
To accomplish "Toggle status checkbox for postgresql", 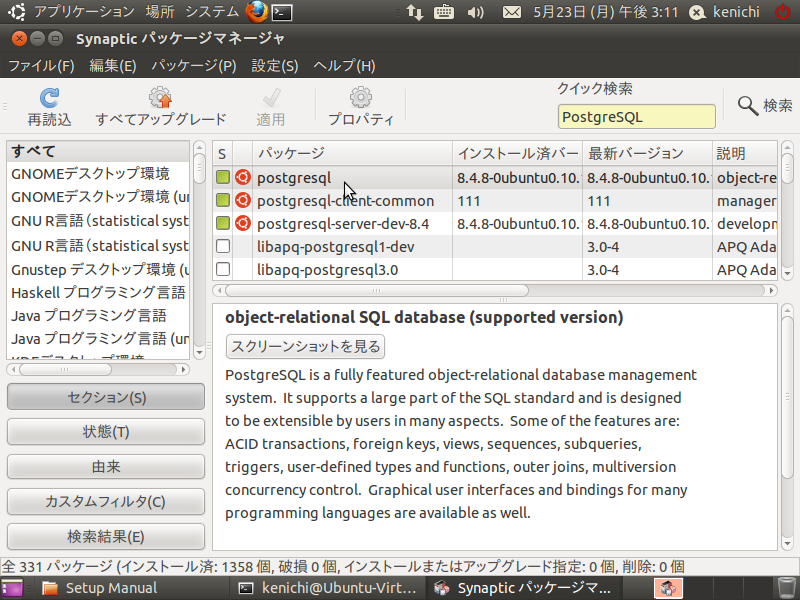I will (223, 178).
